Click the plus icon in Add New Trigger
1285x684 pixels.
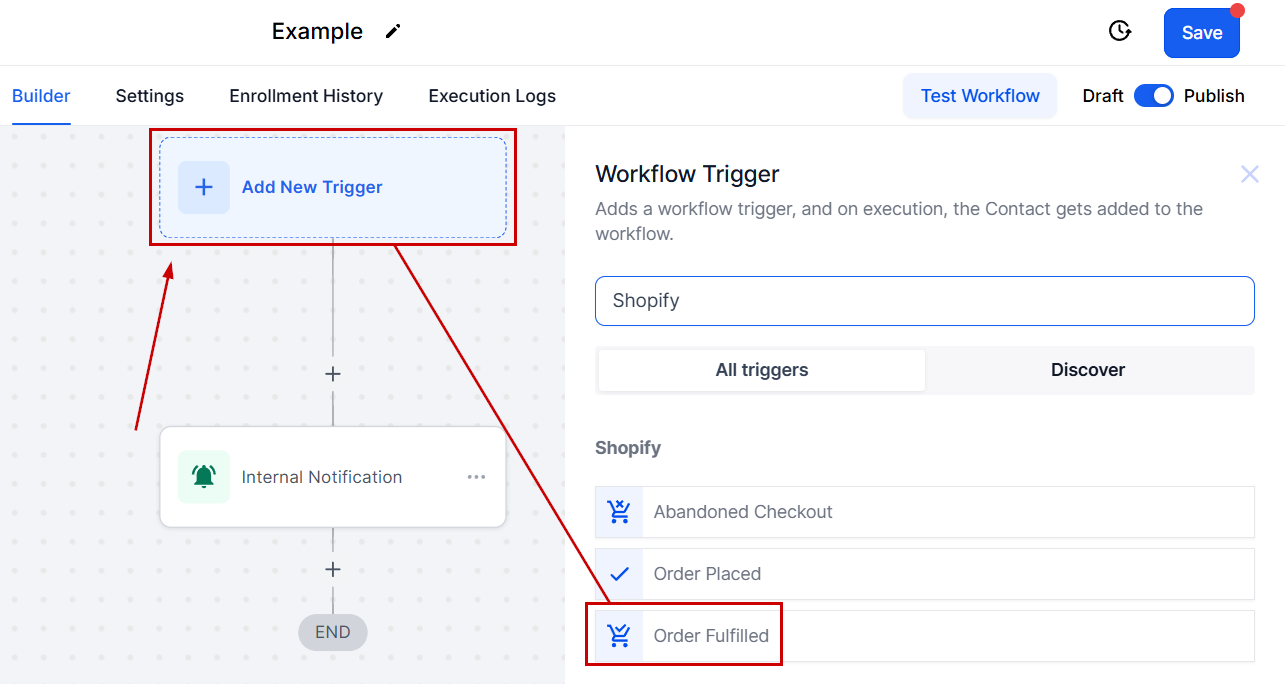pyautogui.click(x=204, y=187)
